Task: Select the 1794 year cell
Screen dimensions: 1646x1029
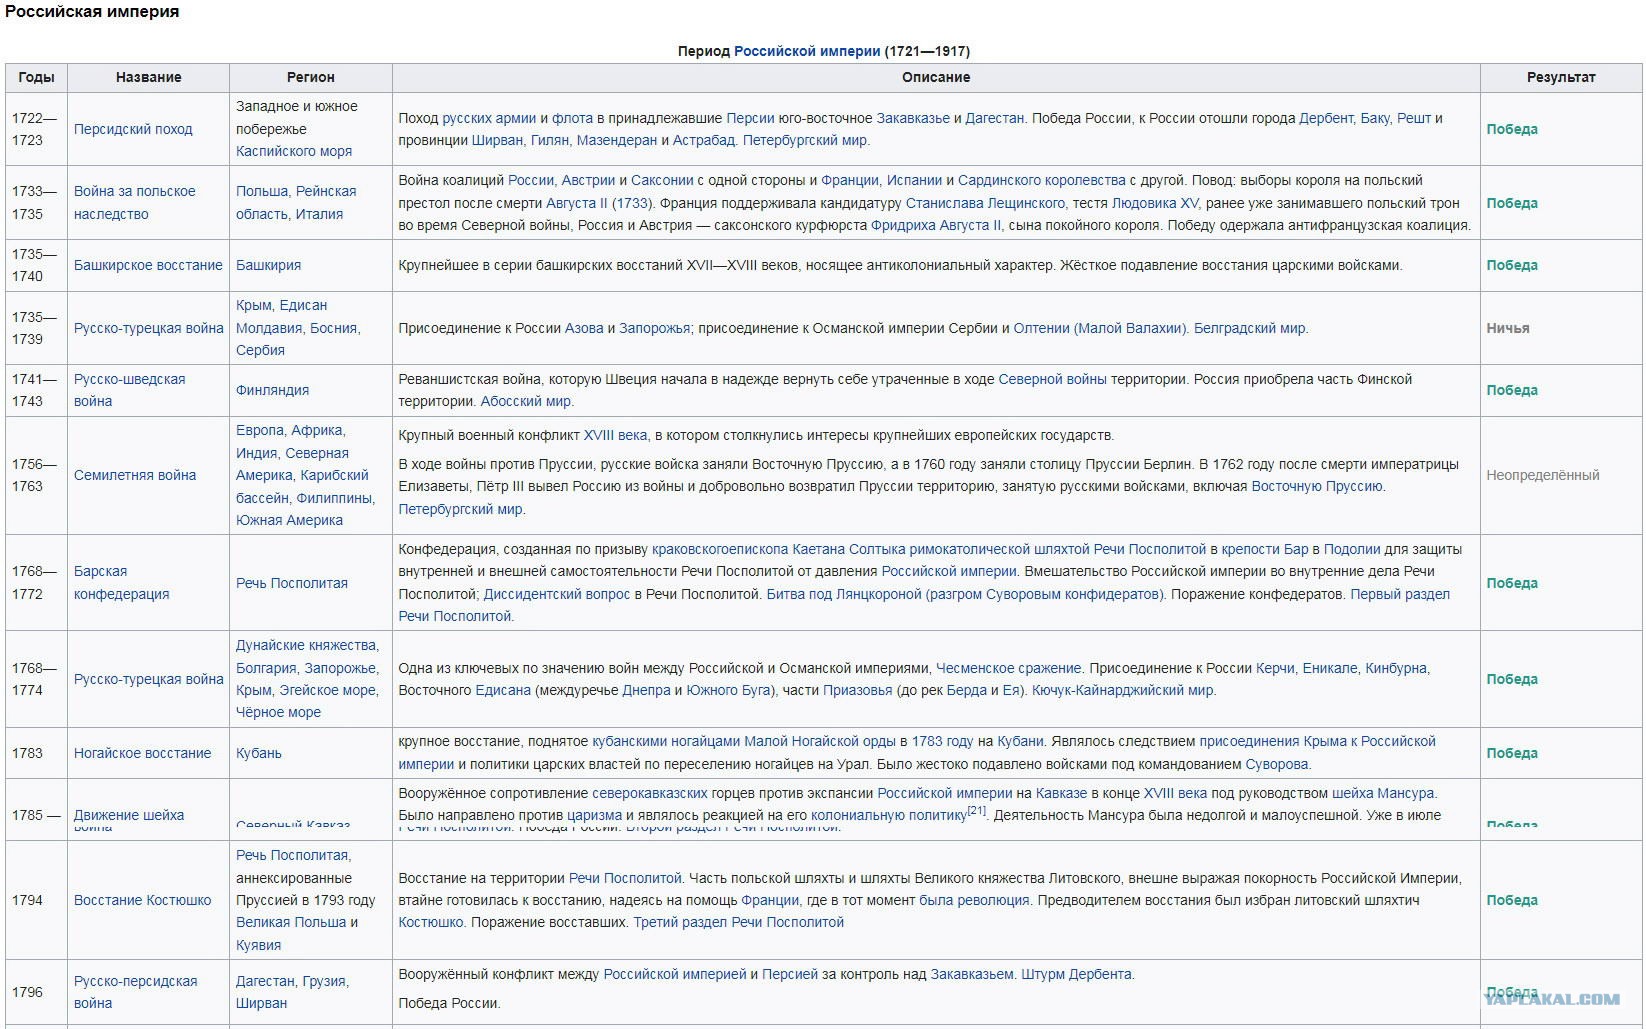Action: 36,900
